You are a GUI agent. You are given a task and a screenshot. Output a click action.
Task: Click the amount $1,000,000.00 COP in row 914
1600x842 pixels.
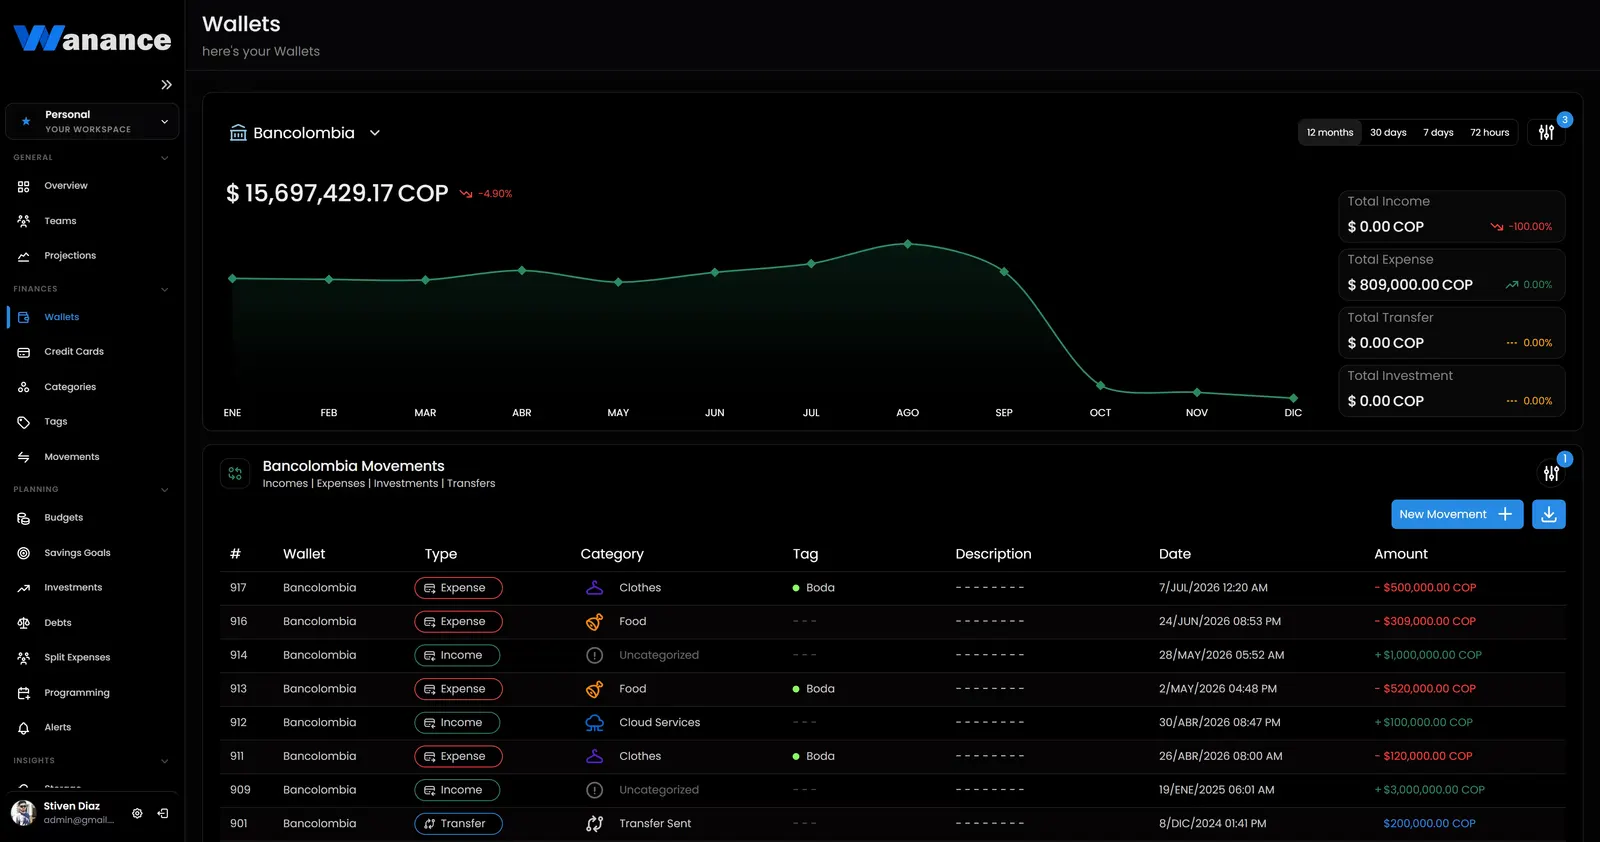tap(1428, 655)
